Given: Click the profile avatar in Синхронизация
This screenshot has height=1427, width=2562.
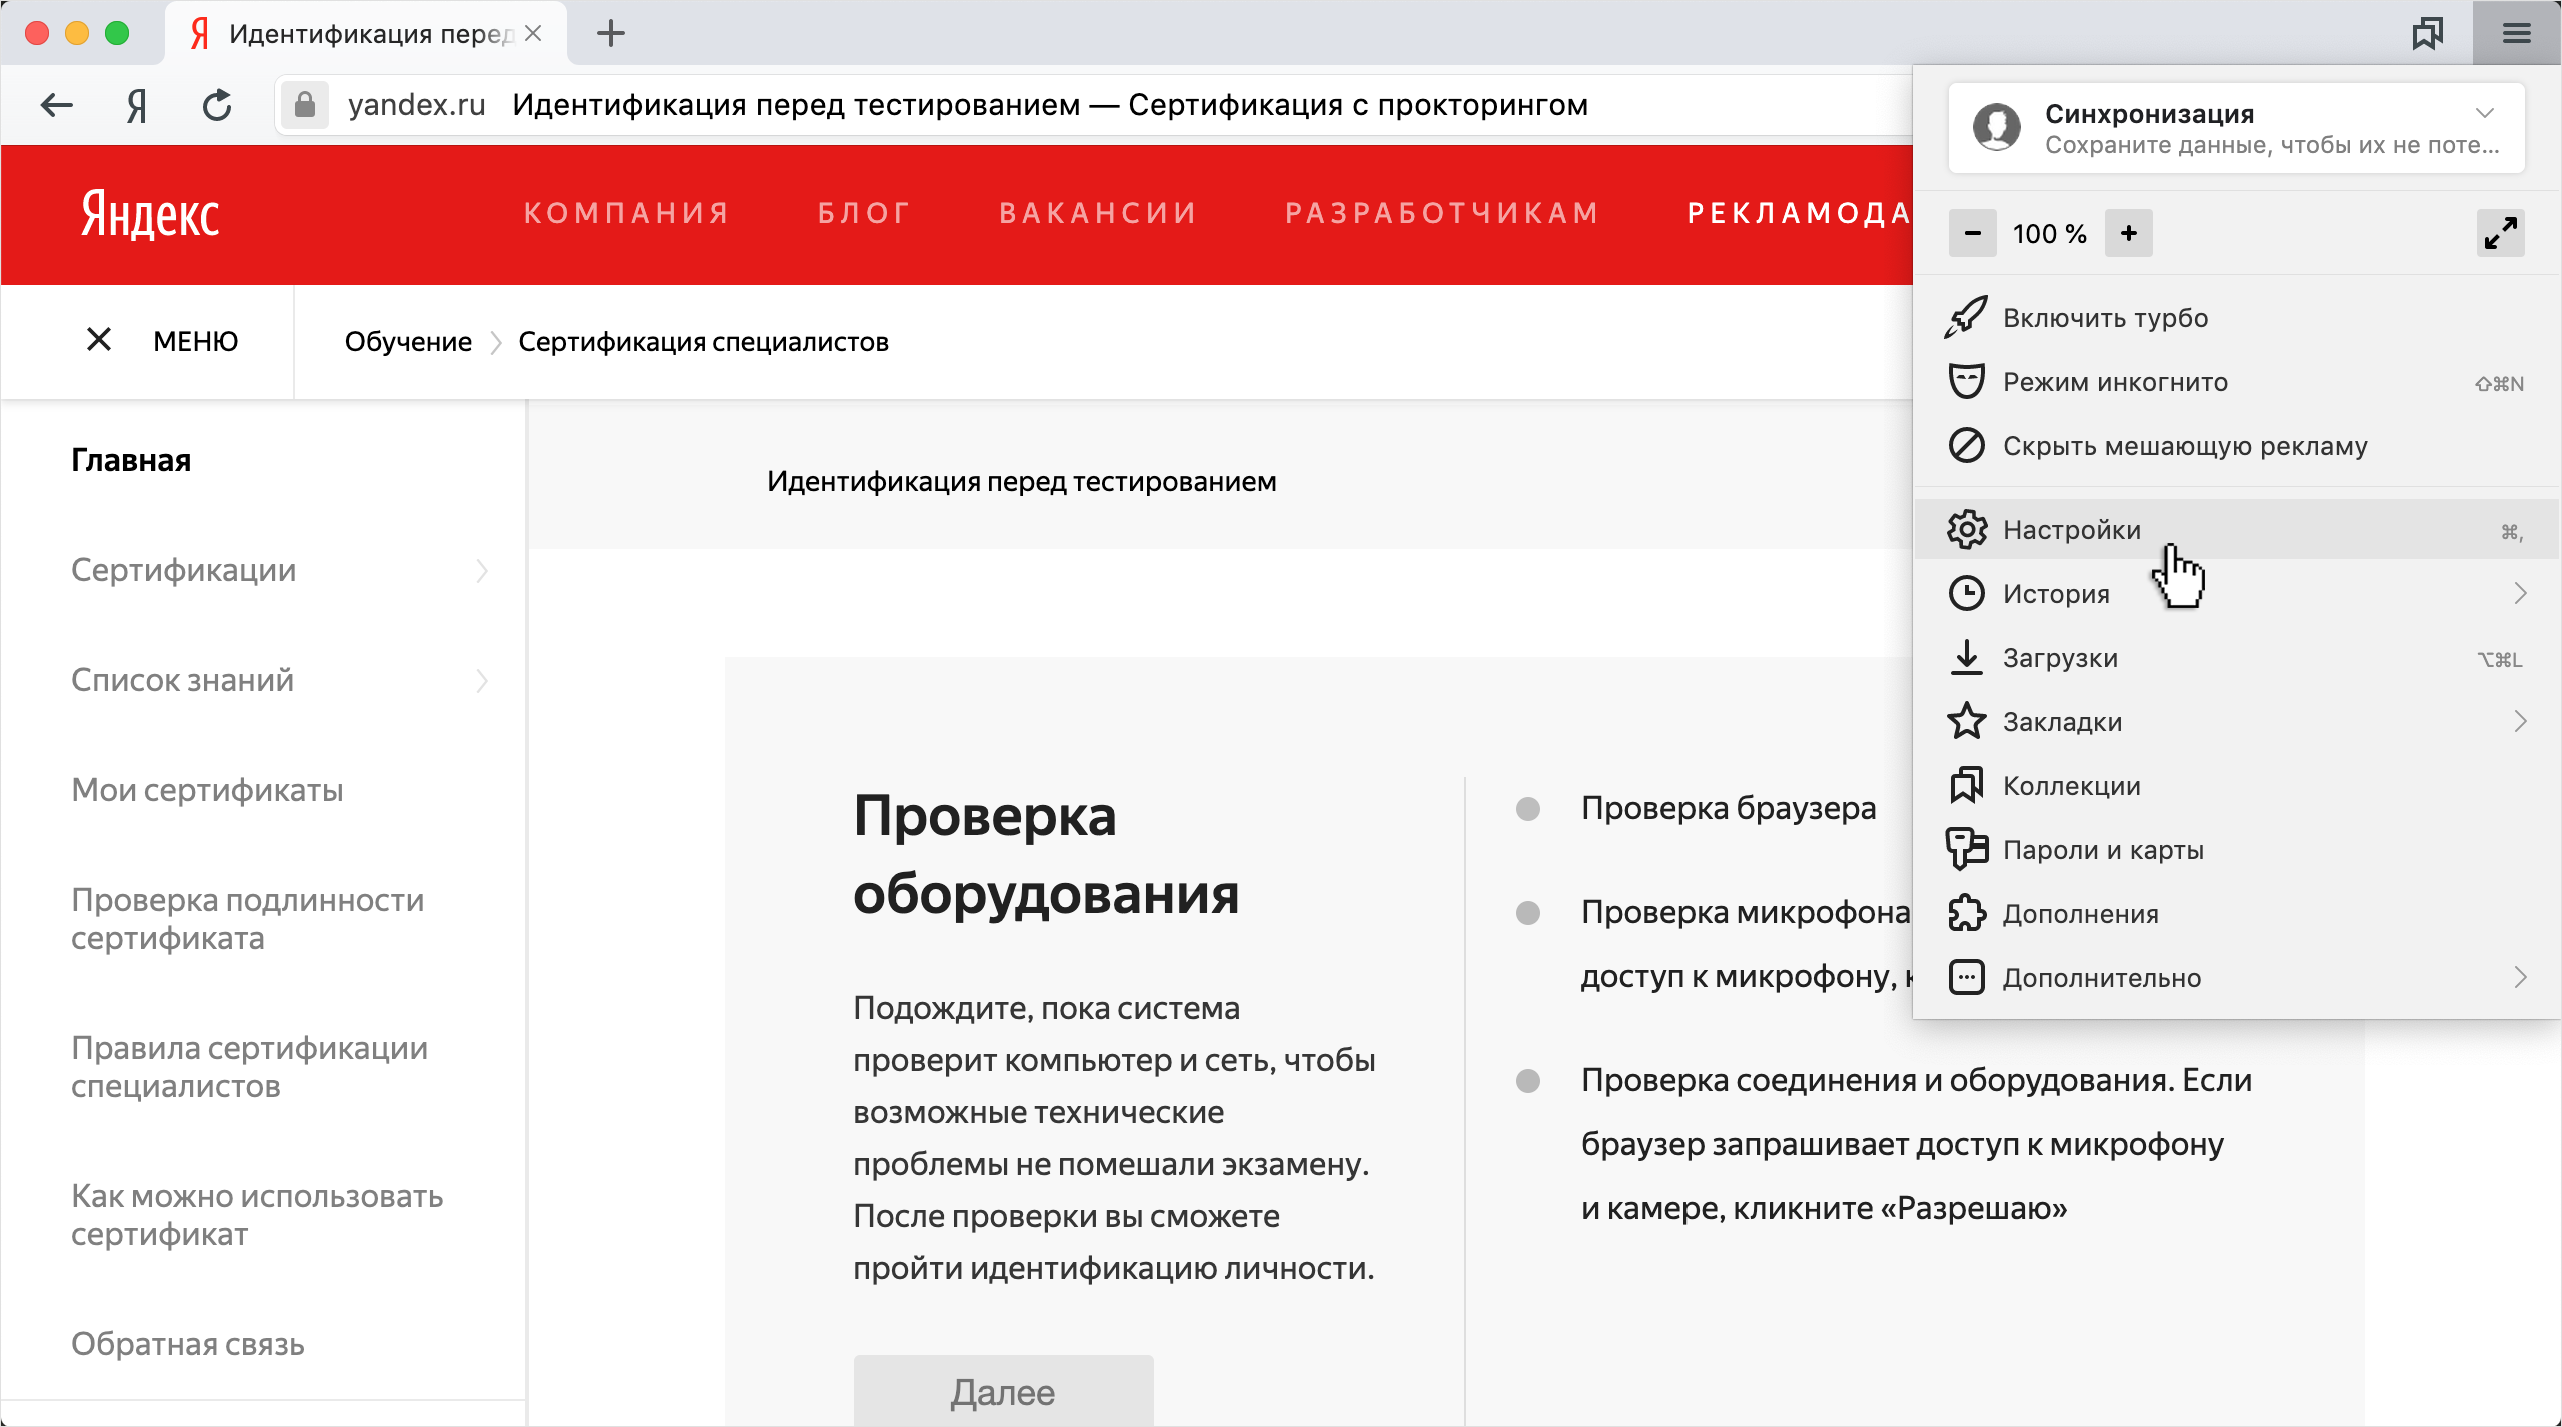Looking at the screenshot, I should pos(1996,128).
